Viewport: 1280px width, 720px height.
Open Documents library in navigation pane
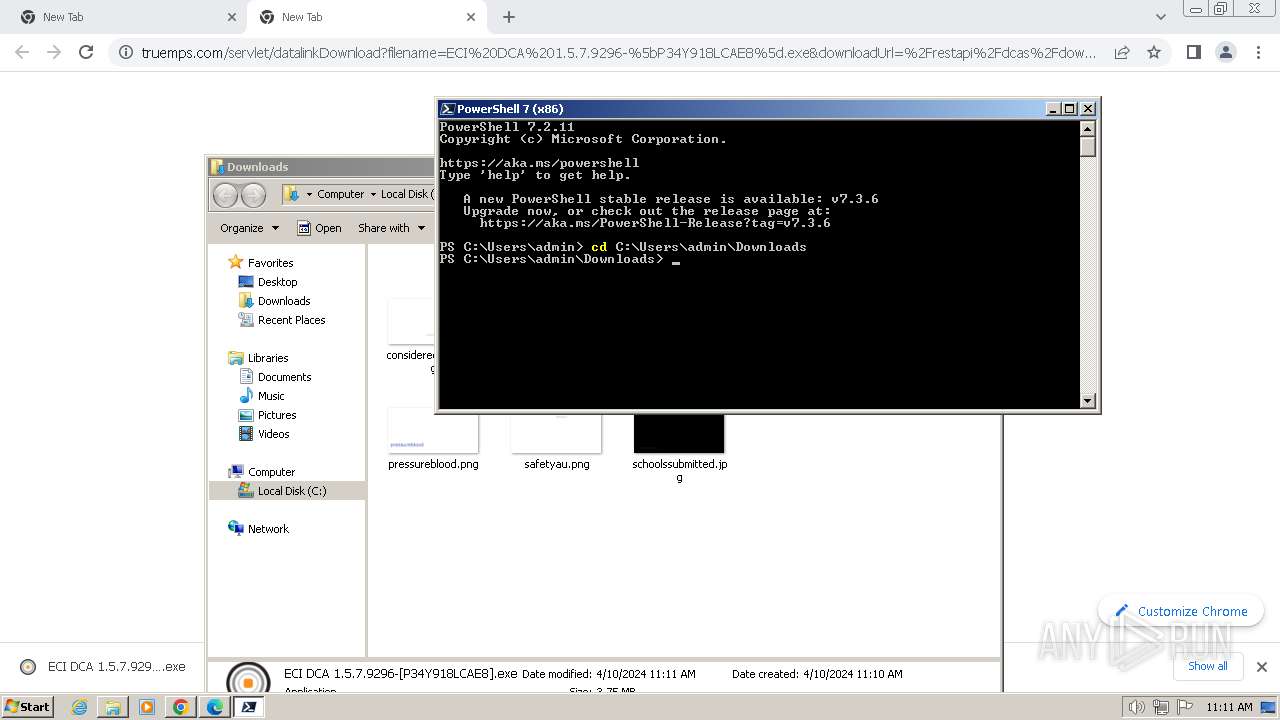pos(284,377)
